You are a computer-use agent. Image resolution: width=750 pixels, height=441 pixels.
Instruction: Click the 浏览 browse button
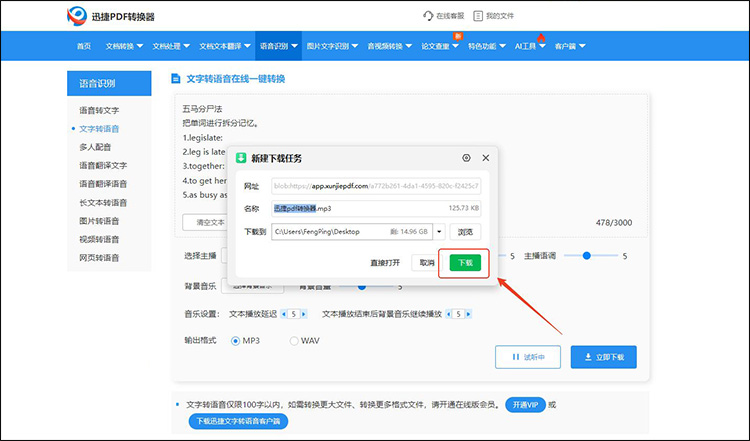click(465, 232)
